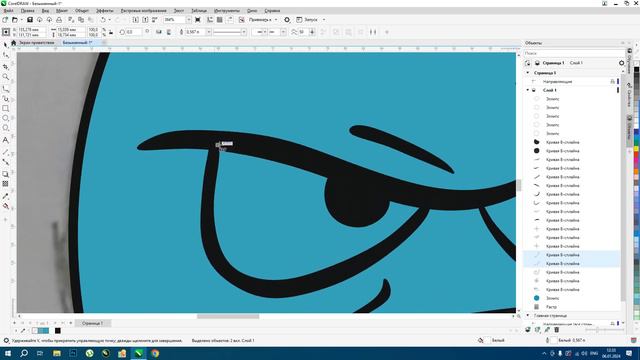Viewport: 640px width, 360px height.
Task: Select the Drop Shadow tool
Action: click(5, 174)
